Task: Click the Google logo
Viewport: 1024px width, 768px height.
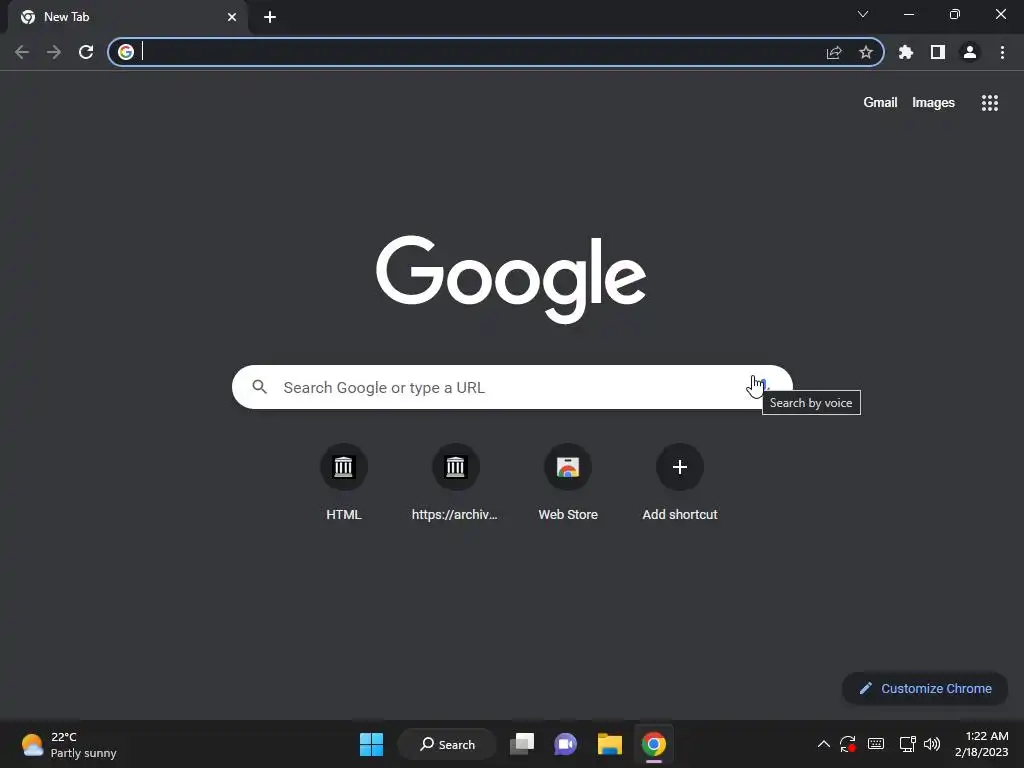Action: pos(511,279)
